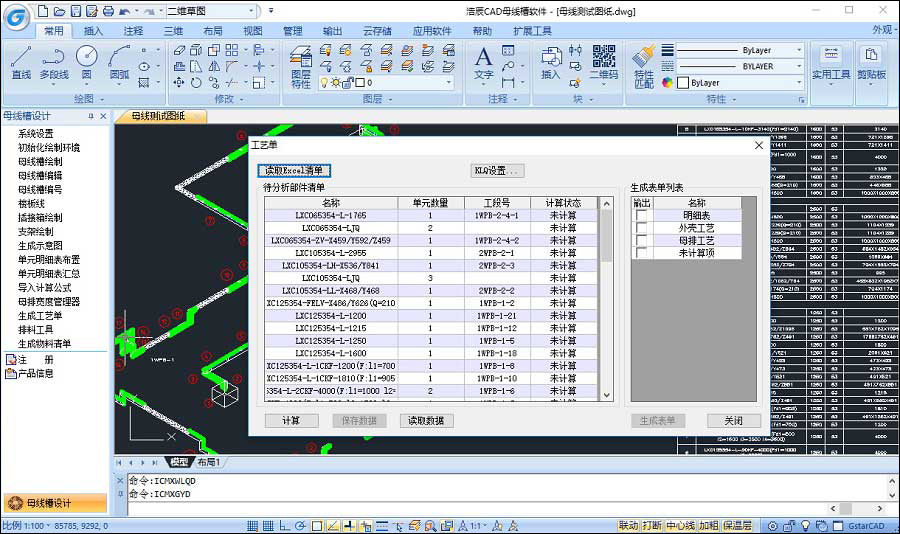
Task: Select the Move tool in 修改 panel
Action: (x=179, y=83)
